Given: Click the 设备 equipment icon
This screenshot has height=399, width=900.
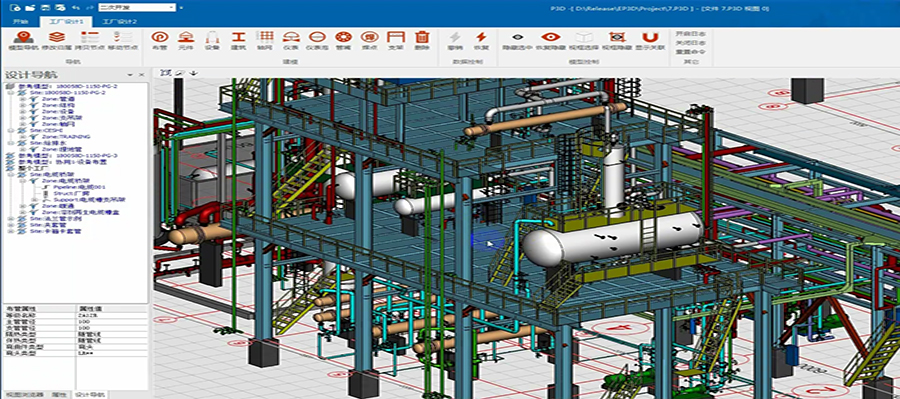Looking at the screenshot, I should tap(212, 41).
